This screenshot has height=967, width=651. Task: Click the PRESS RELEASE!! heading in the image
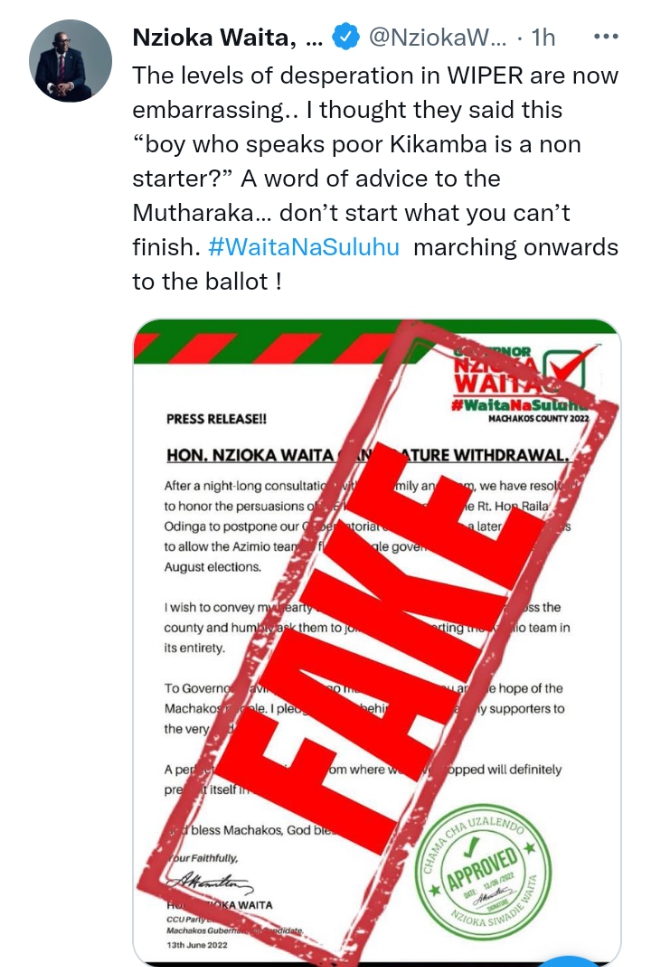216,419
